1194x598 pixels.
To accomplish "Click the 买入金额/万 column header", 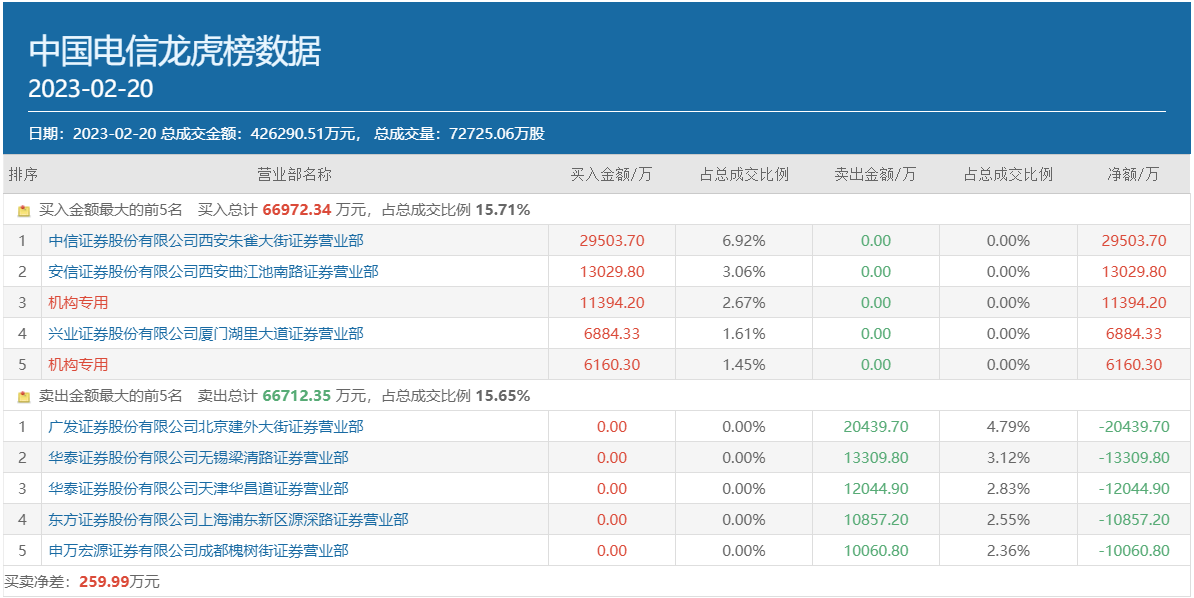I will coord(611,174).
